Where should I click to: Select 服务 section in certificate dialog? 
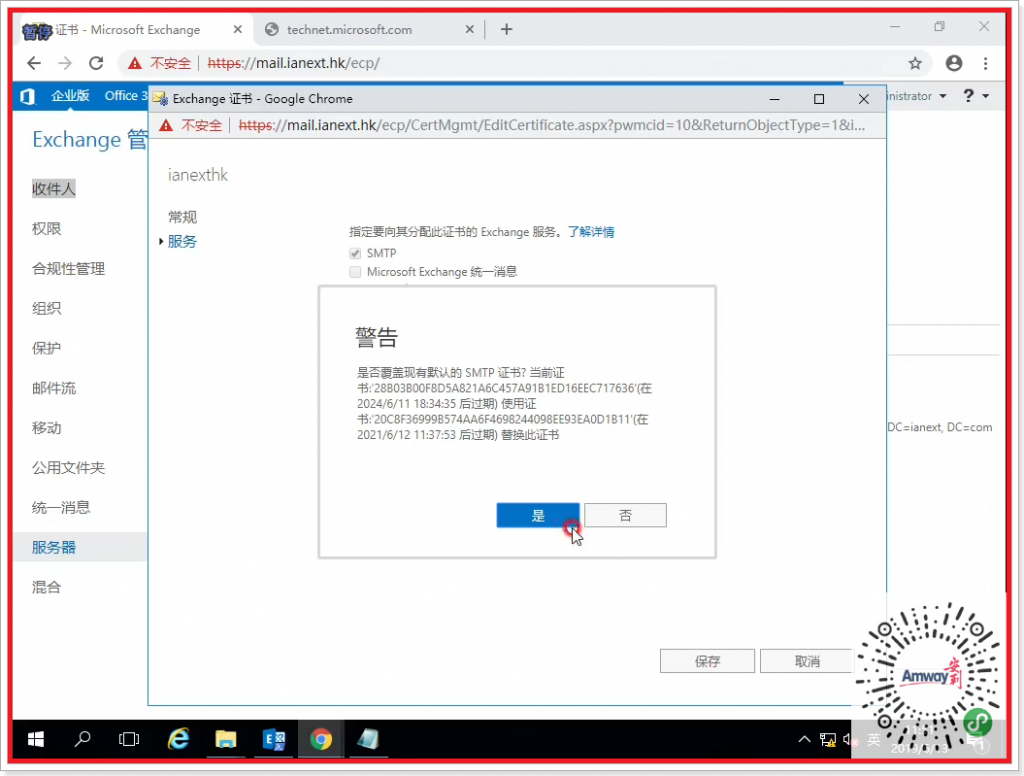click(x=182, y=241)
